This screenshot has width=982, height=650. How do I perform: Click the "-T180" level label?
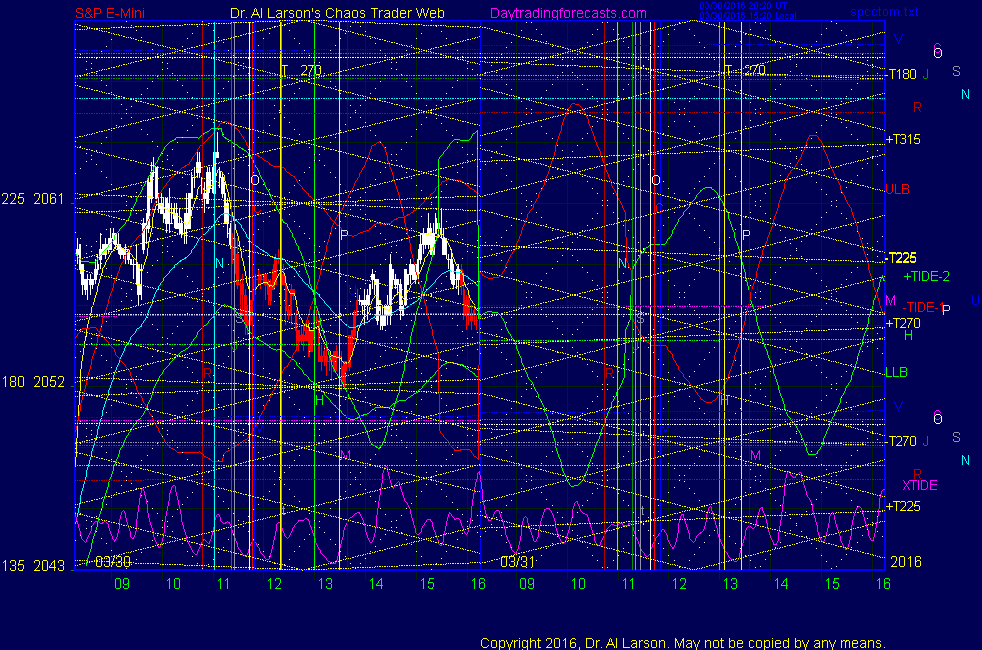[x=901, y=75]
